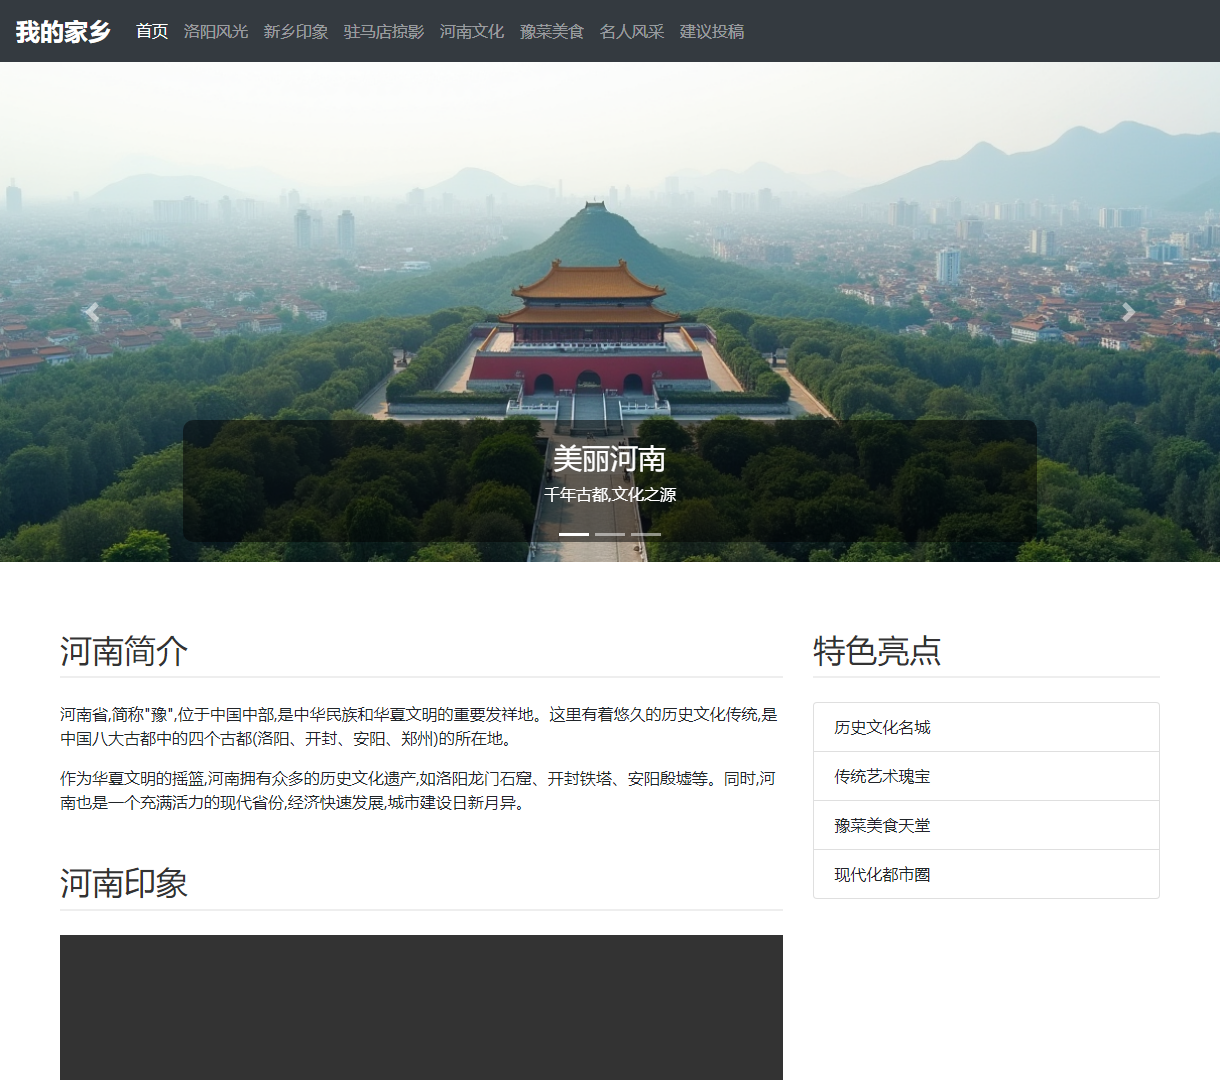Click the previous slide arrow on the carousel

pyautogui.click(x=92, y=311)
